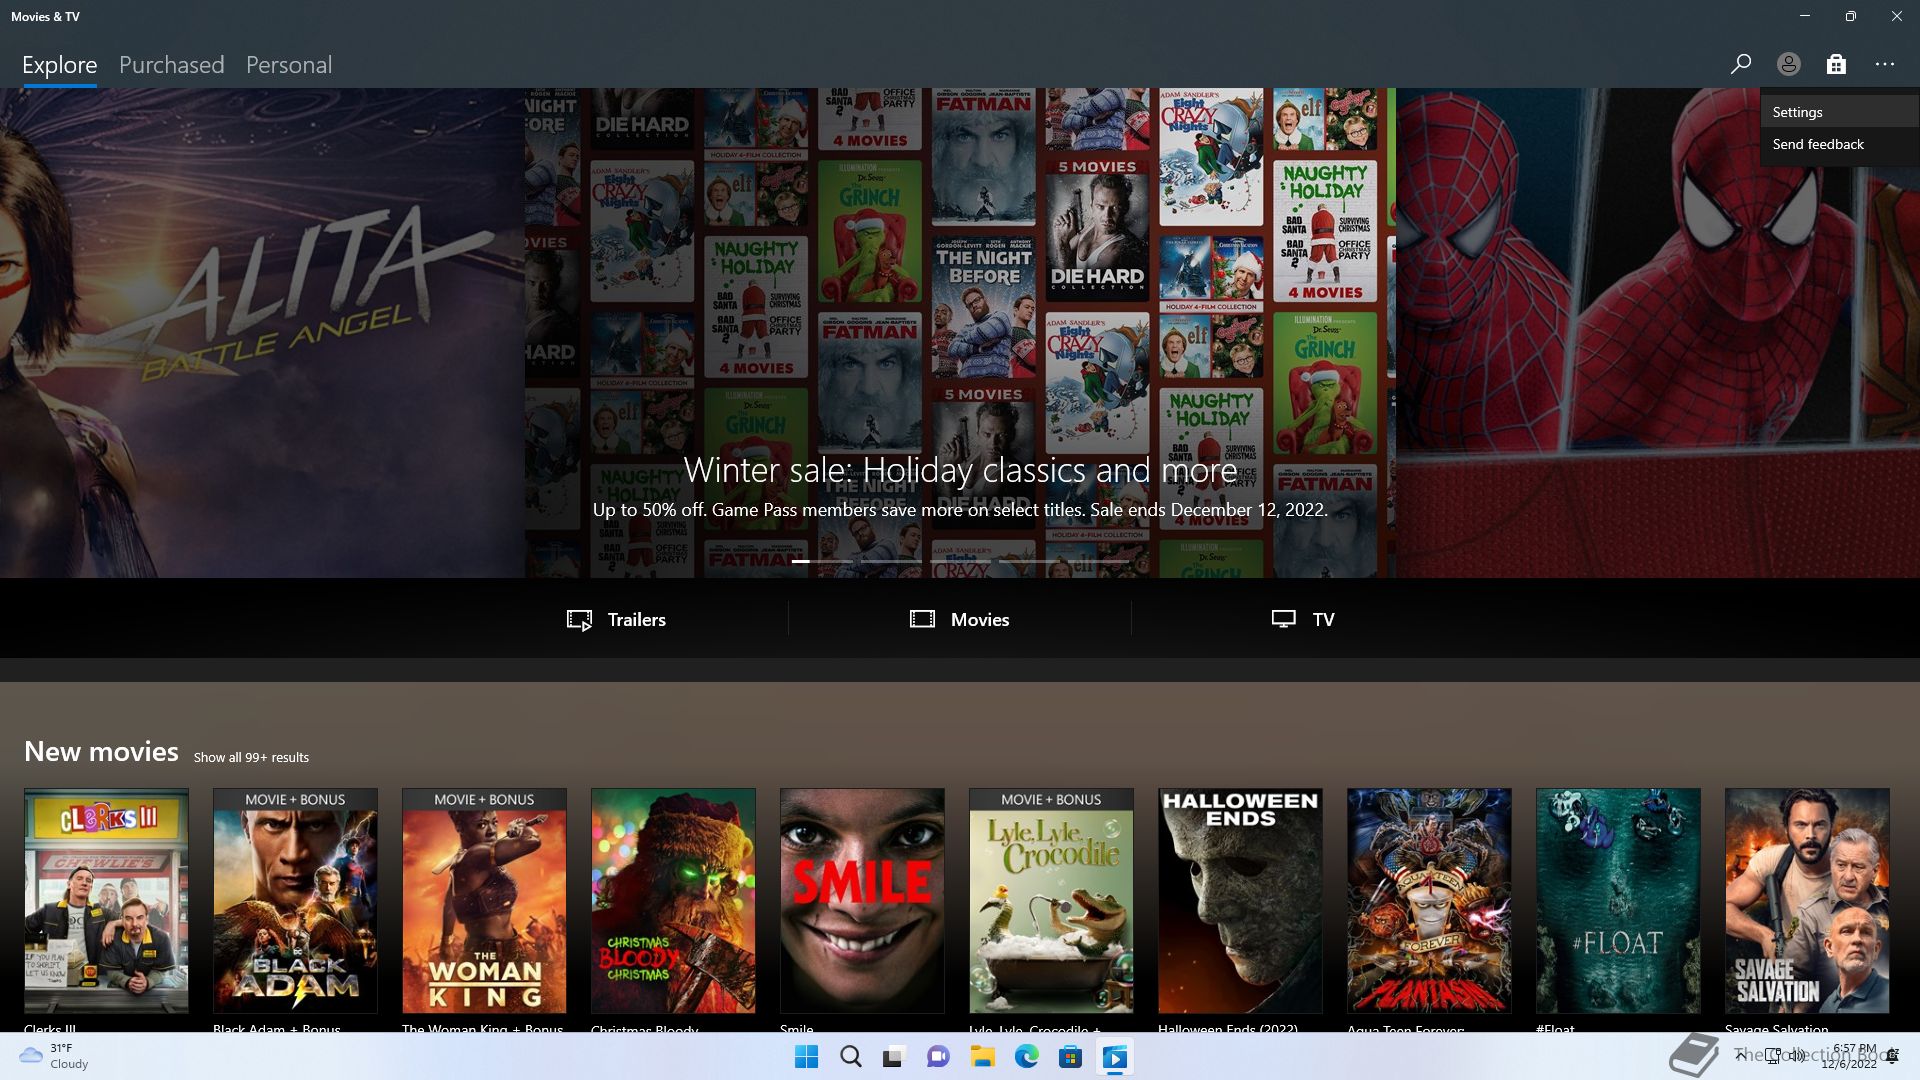Open the Black Adam + Bonus poster
1920x1080 pixels.
point(295,901)
